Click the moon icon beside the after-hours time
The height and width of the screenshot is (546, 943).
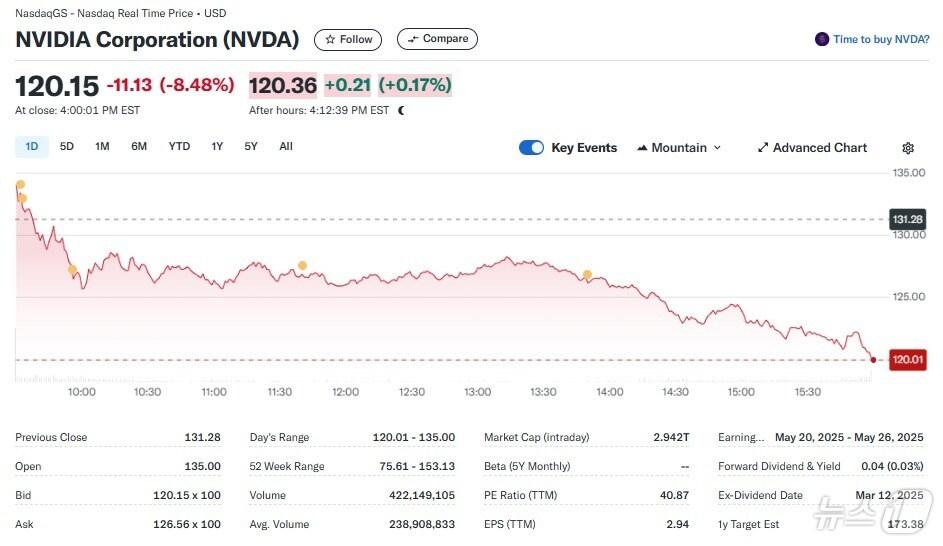pos(402,111)
